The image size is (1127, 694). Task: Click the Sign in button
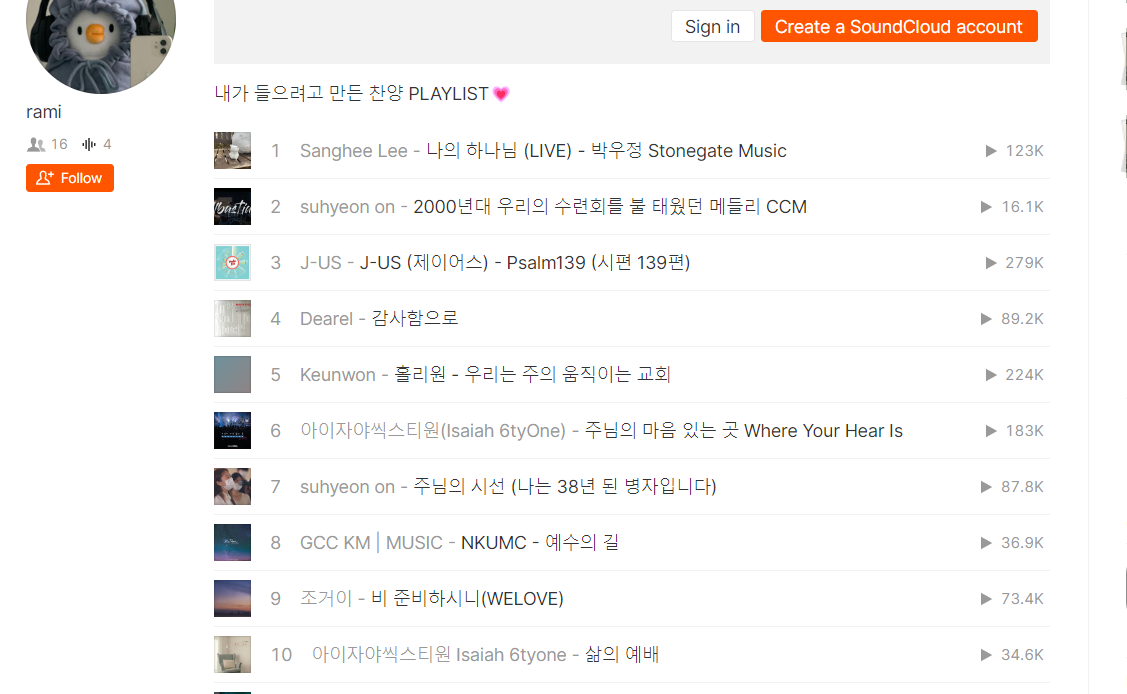click(x=712, y=27)
